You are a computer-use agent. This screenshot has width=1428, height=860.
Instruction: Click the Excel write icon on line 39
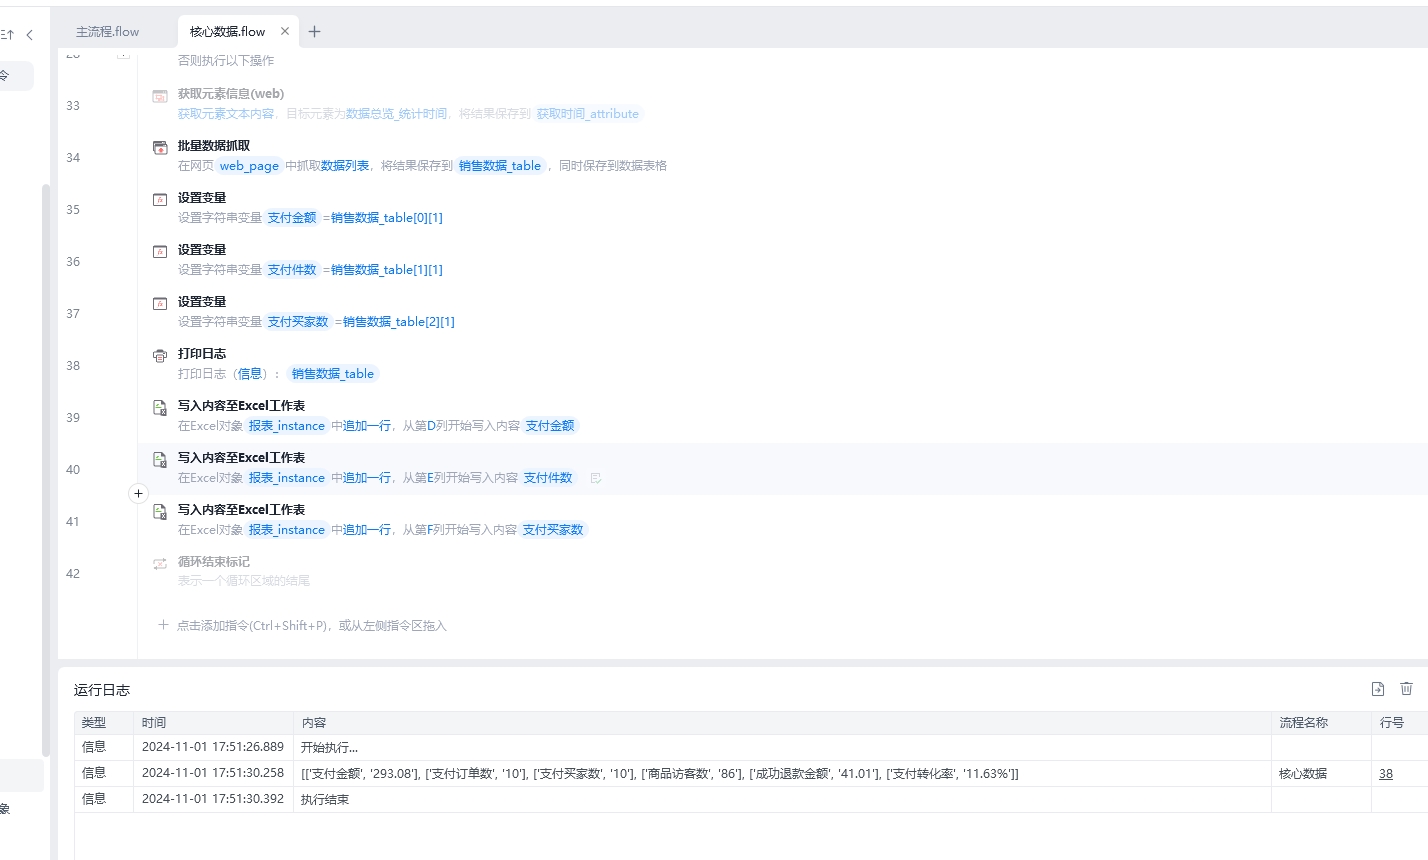(160, 407)
